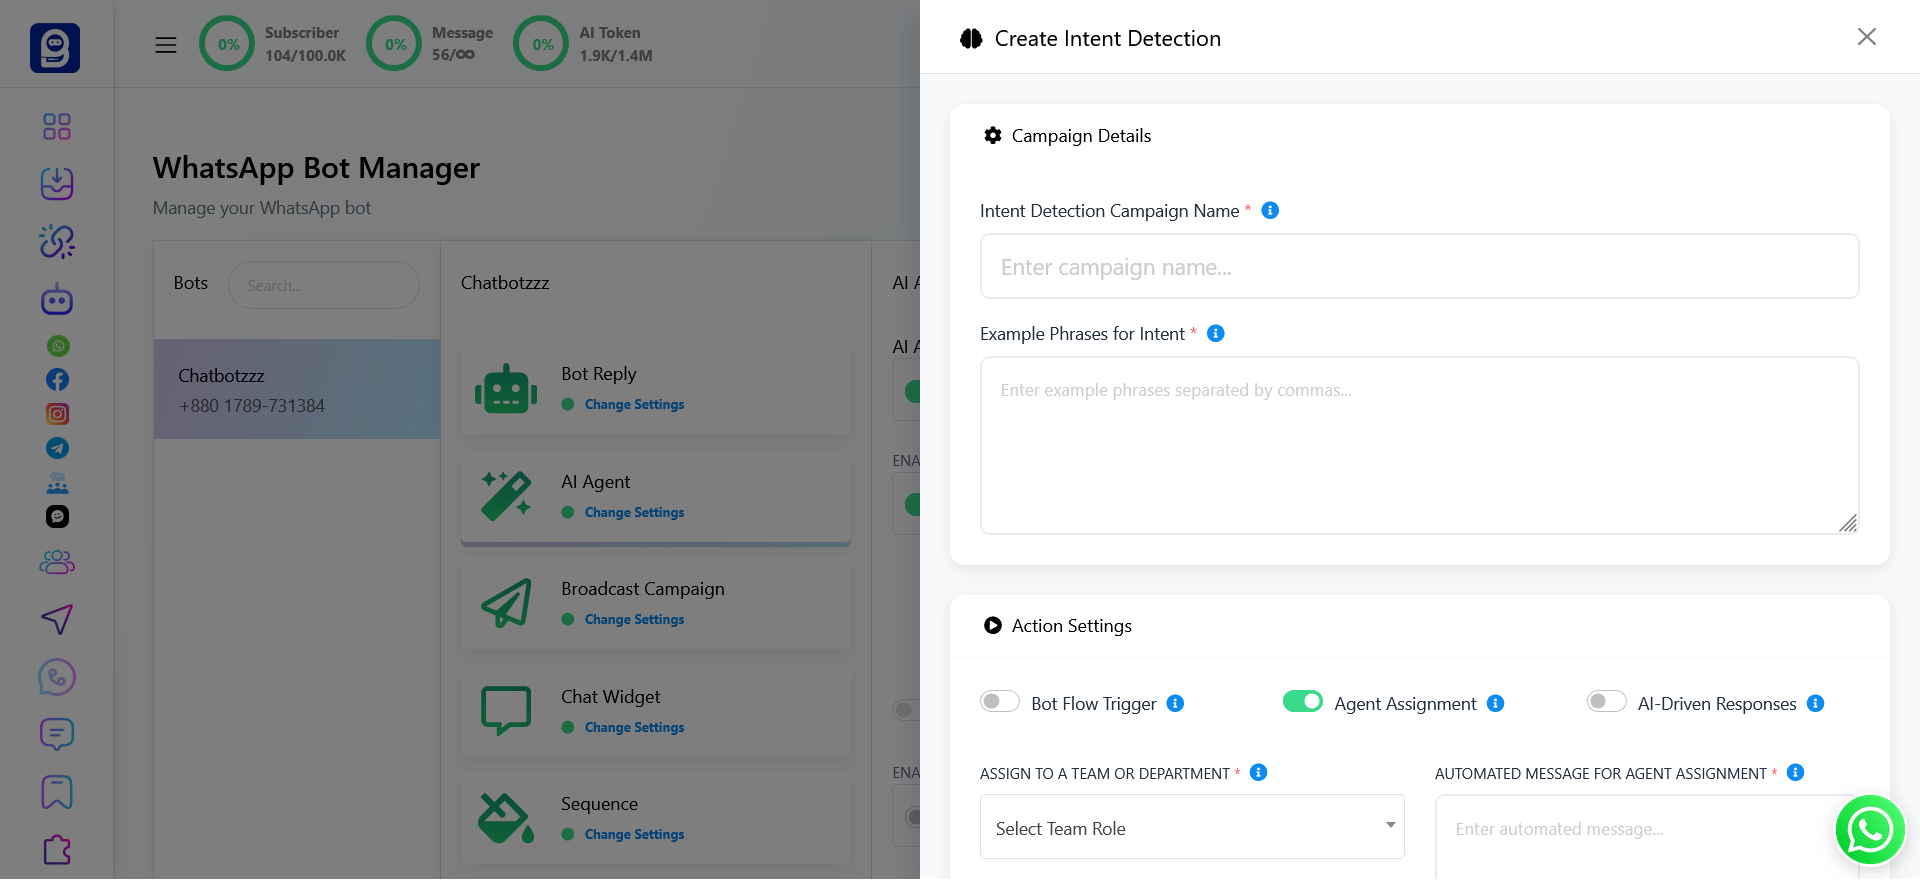Select the Chatbotzzz bot in Bots list

click(x=297, y=389)
